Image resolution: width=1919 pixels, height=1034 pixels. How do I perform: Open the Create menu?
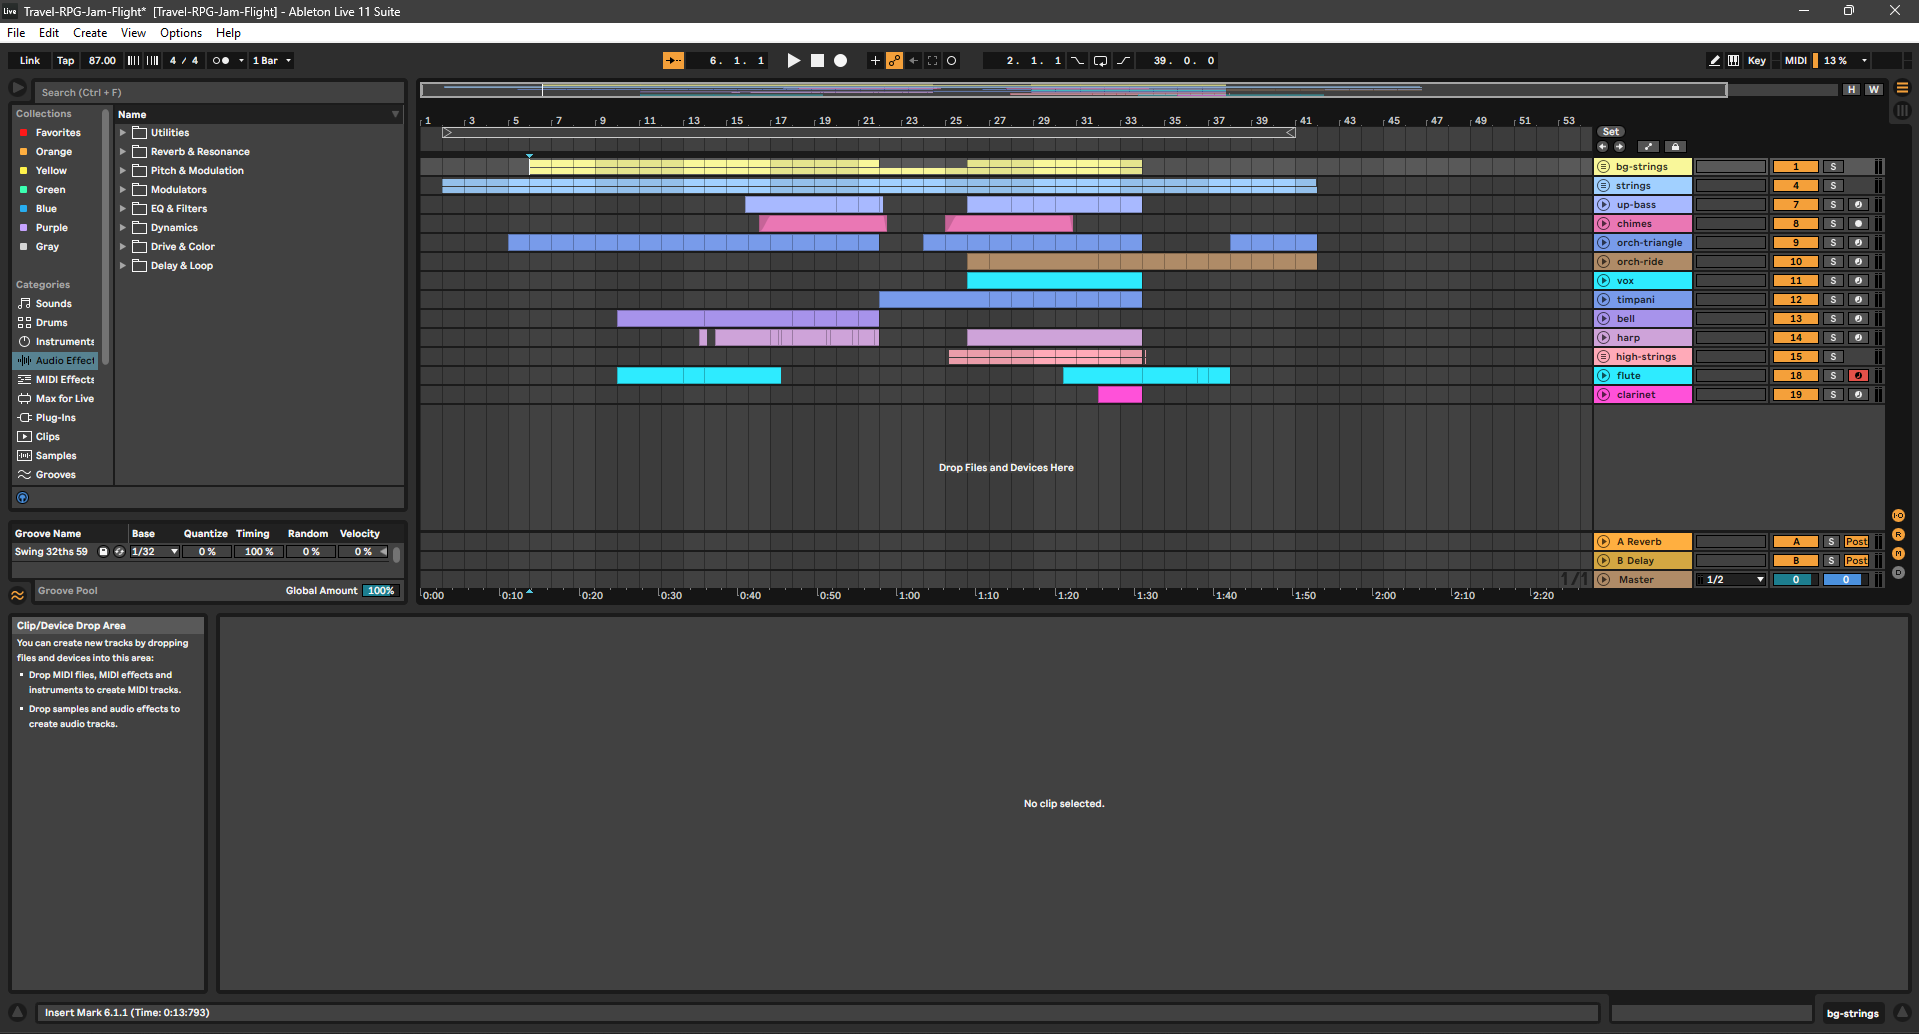point(90,33)
